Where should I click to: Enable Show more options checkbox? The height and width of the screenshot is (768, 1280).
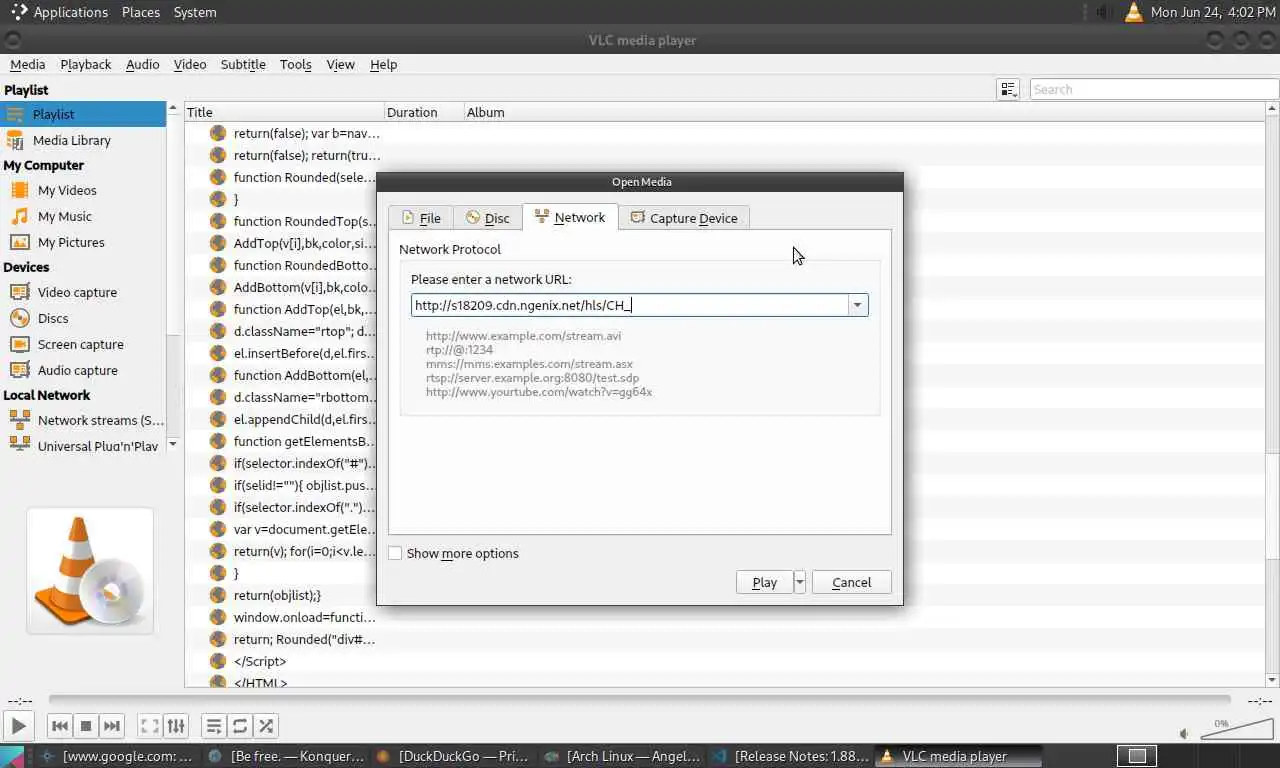point(396,553)
